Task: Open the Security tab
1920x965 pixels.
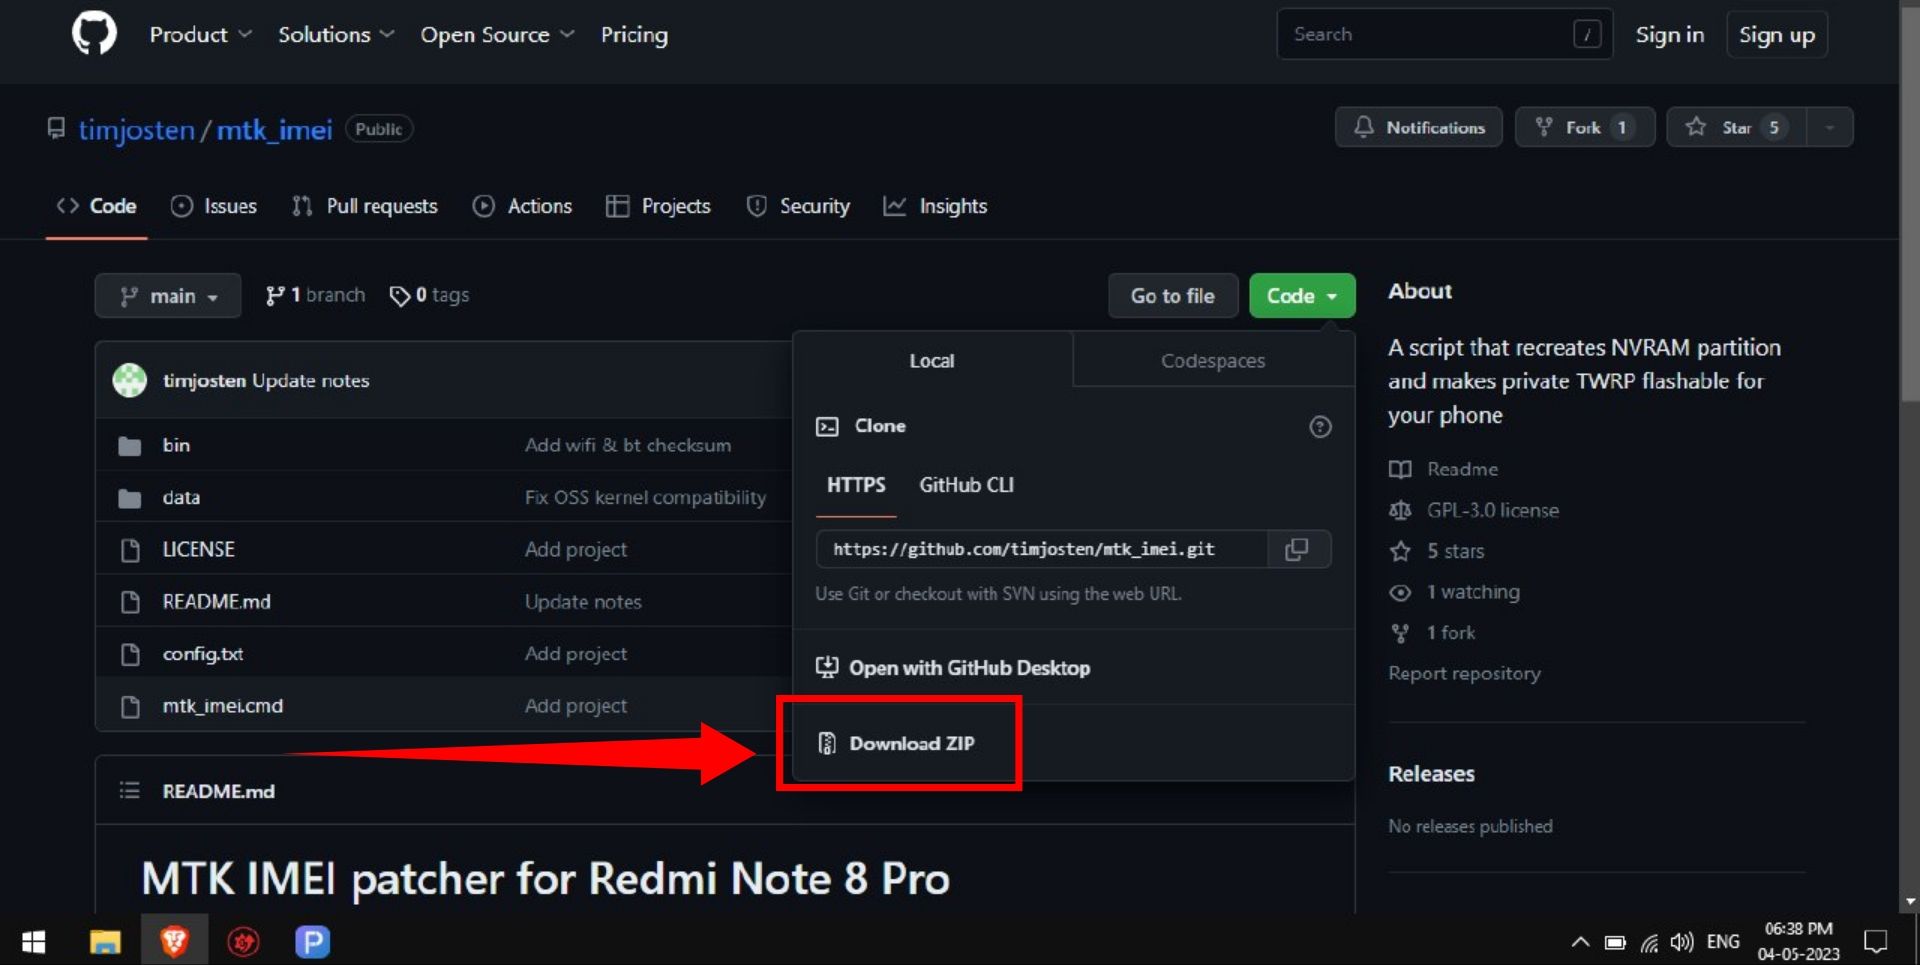Action: pyautogui.click(x=798, y=206)
